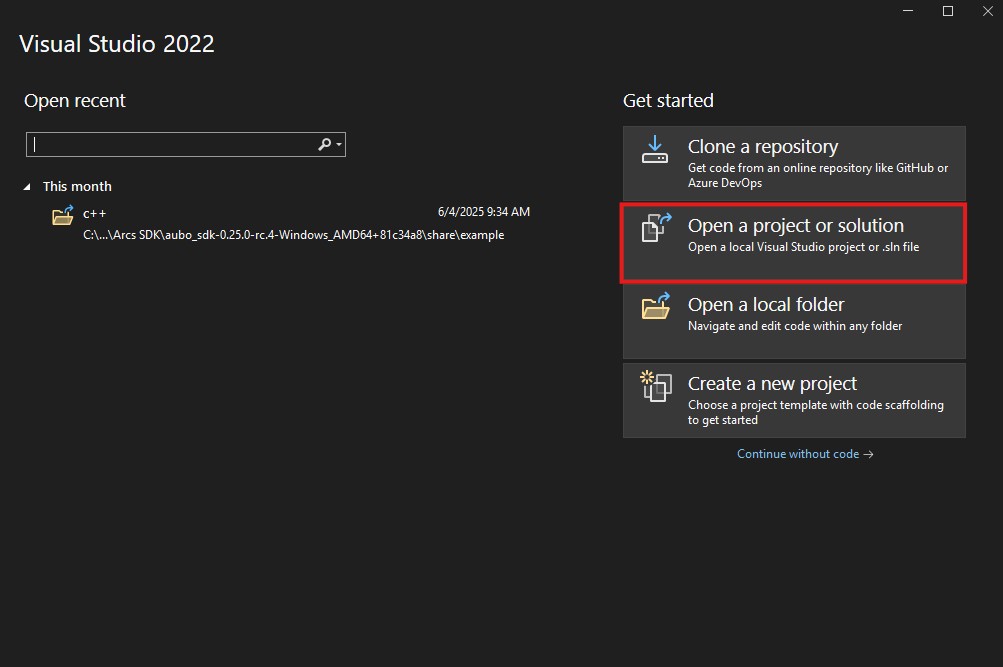Open the recent c++ folder entry

[278, 223]
